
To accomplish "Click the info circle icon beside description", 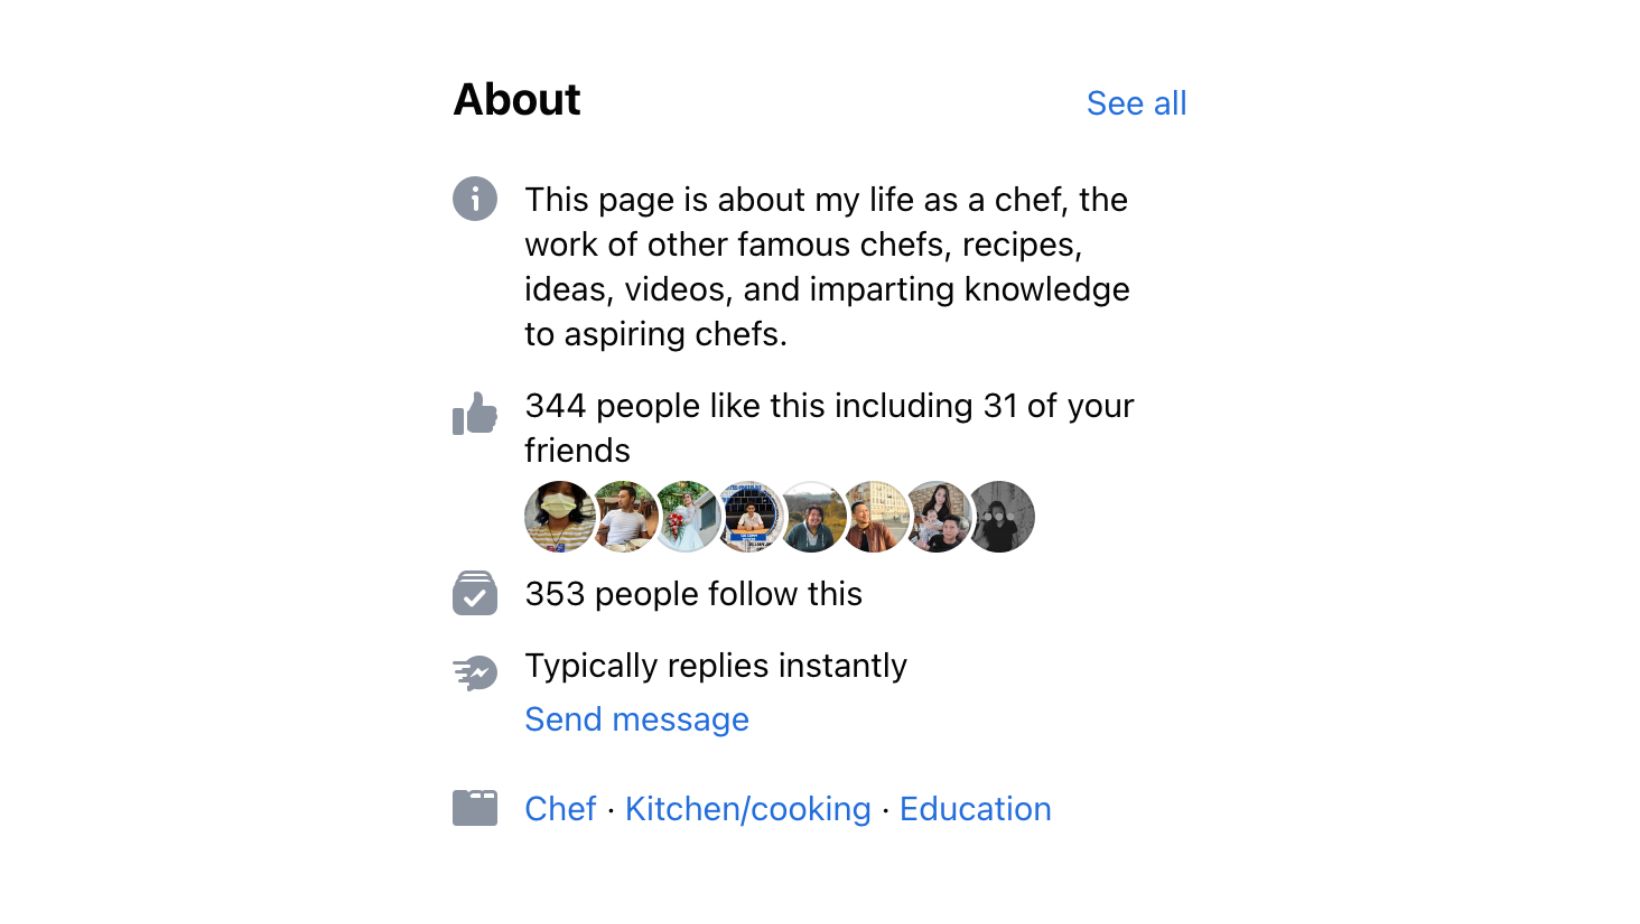I will tap(475, 198).
